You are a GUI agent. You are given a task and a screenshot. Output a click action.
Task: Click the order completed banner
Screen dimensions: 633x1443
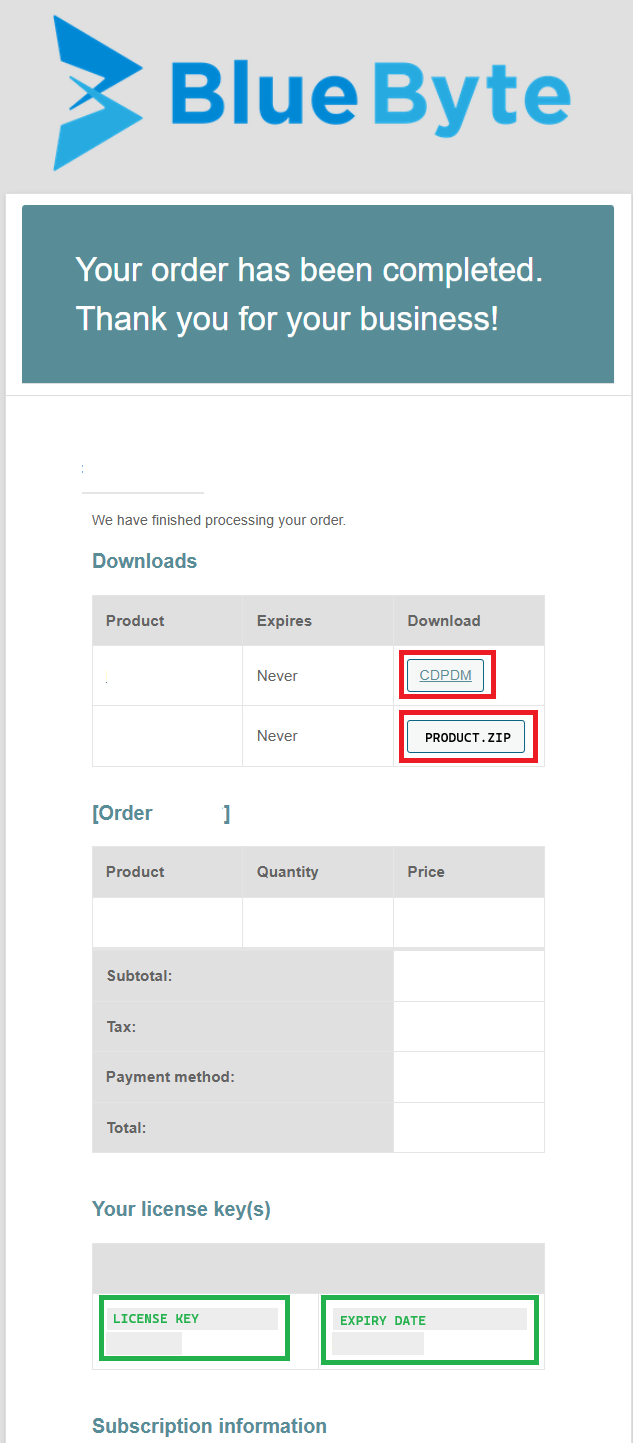point(317,294)
